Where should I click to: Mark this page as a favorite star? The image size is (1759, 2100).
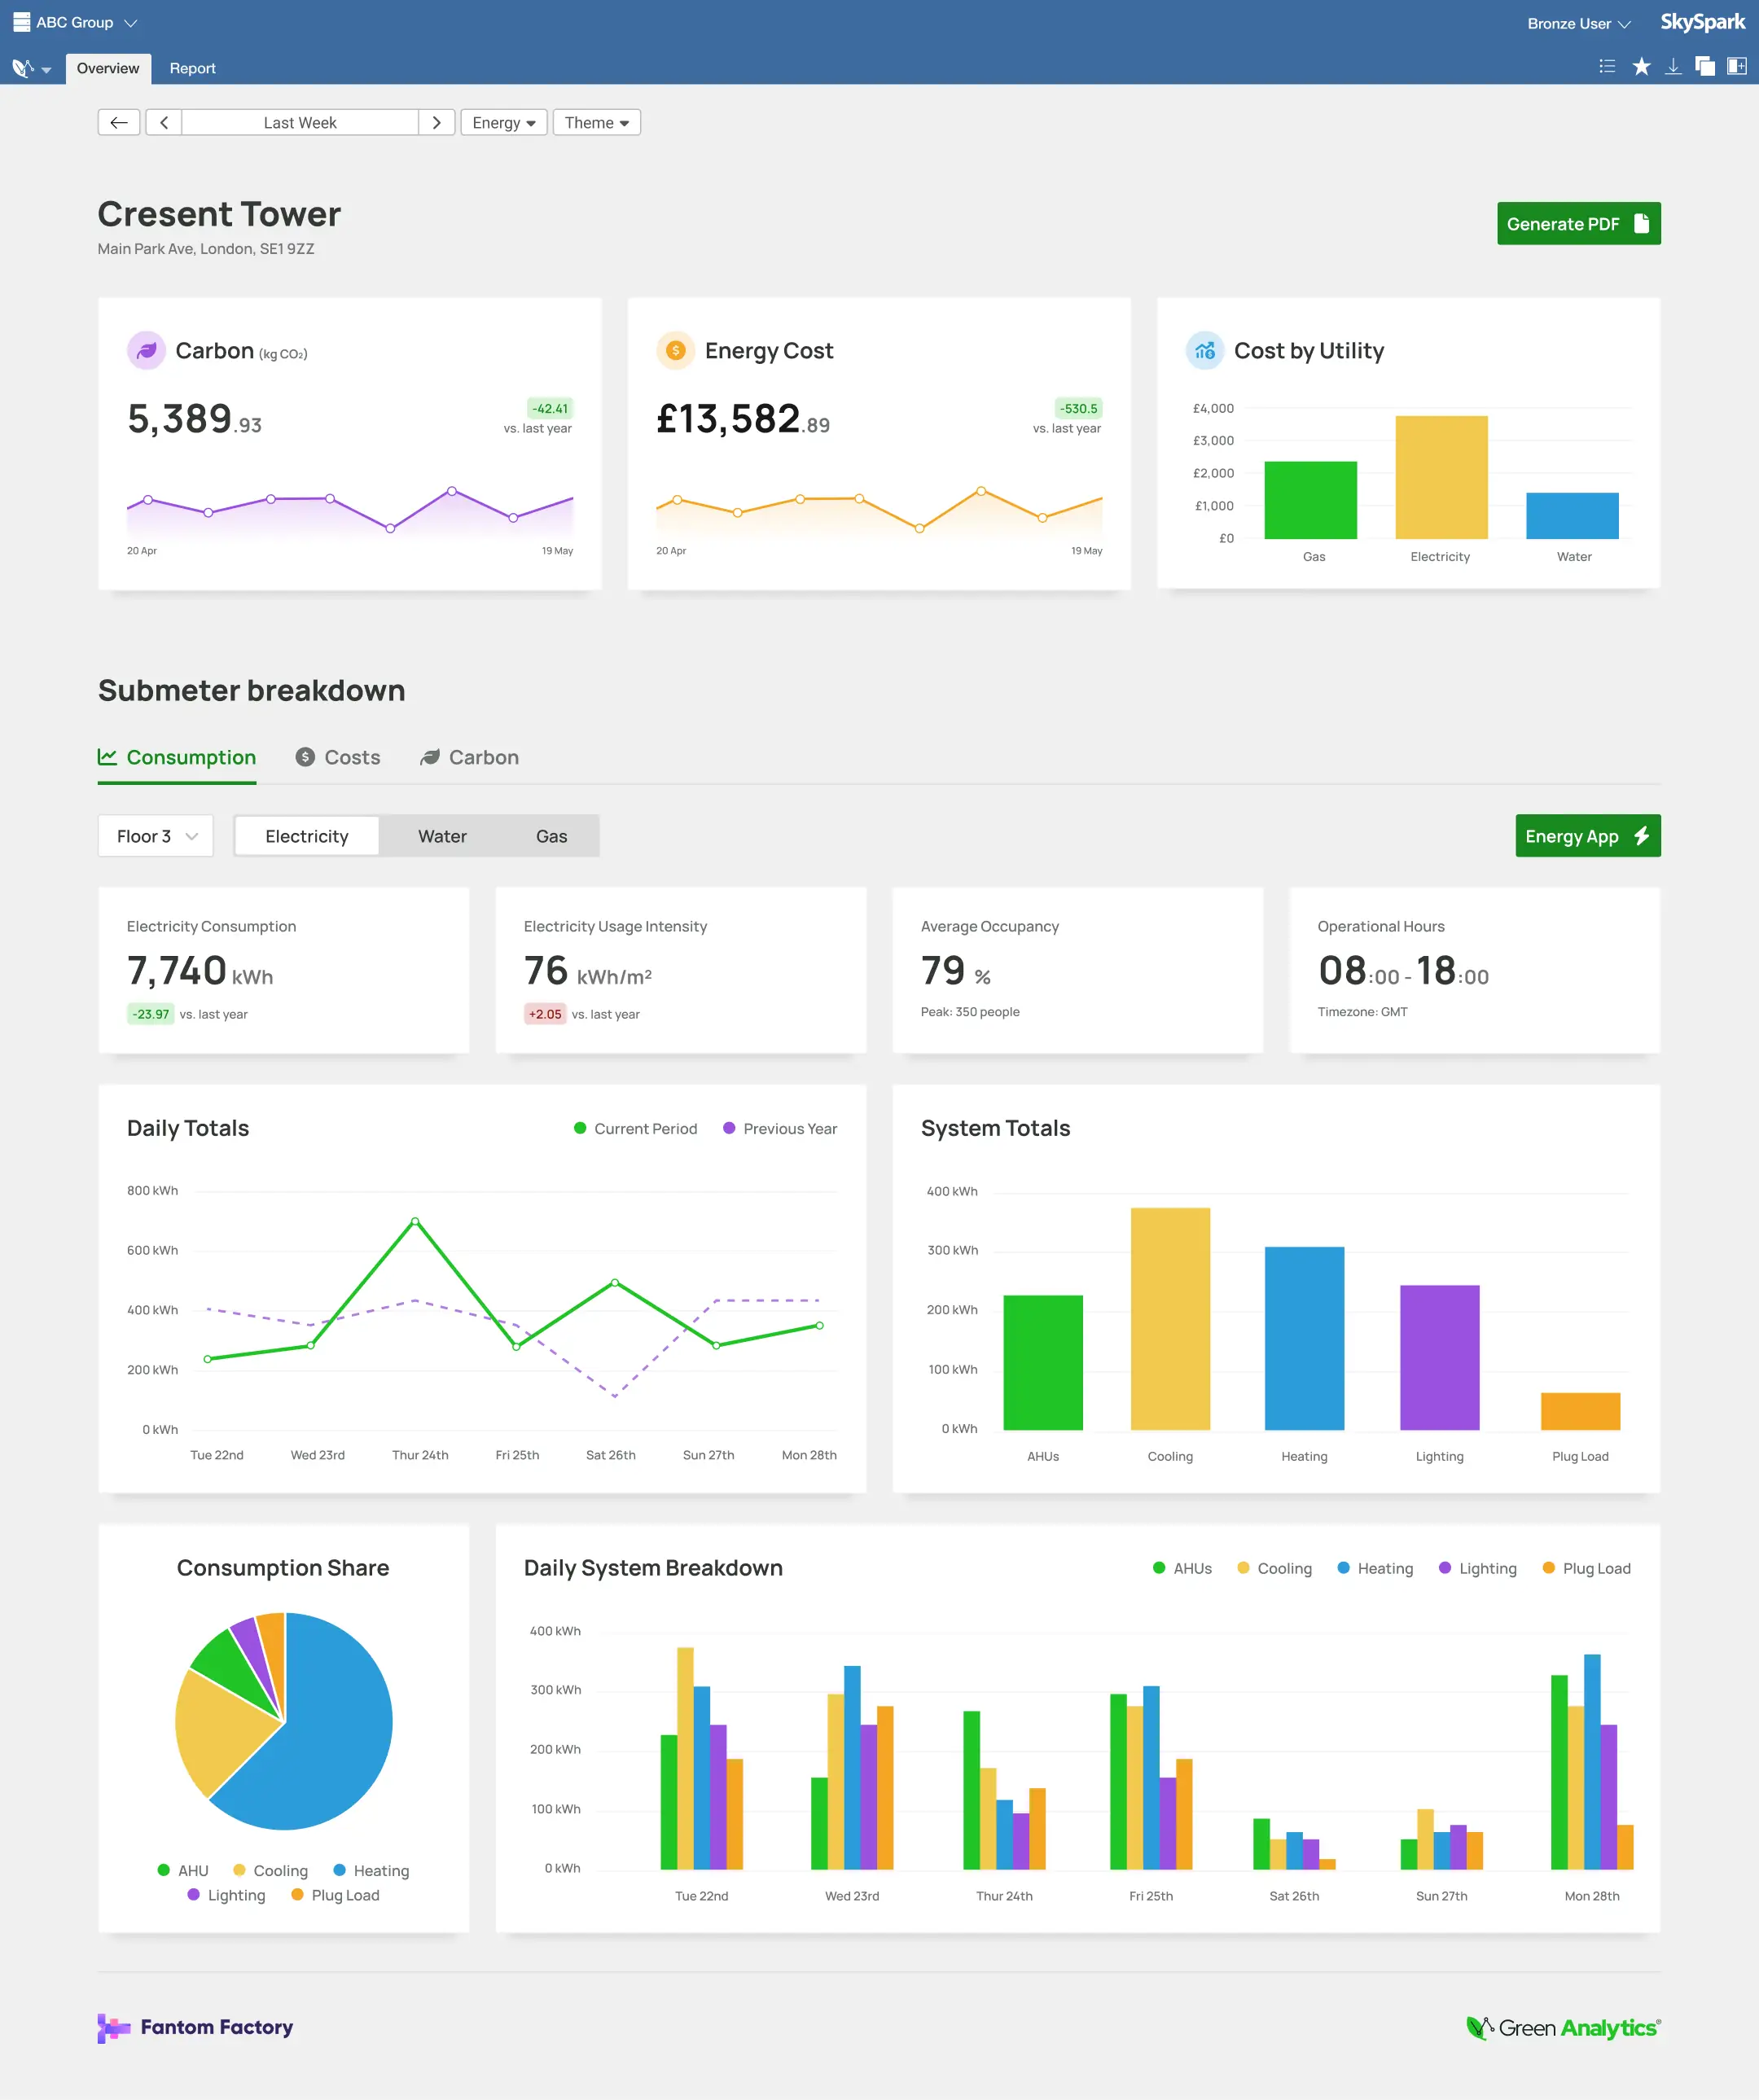pyautogui.click(x=1641, y=66)
